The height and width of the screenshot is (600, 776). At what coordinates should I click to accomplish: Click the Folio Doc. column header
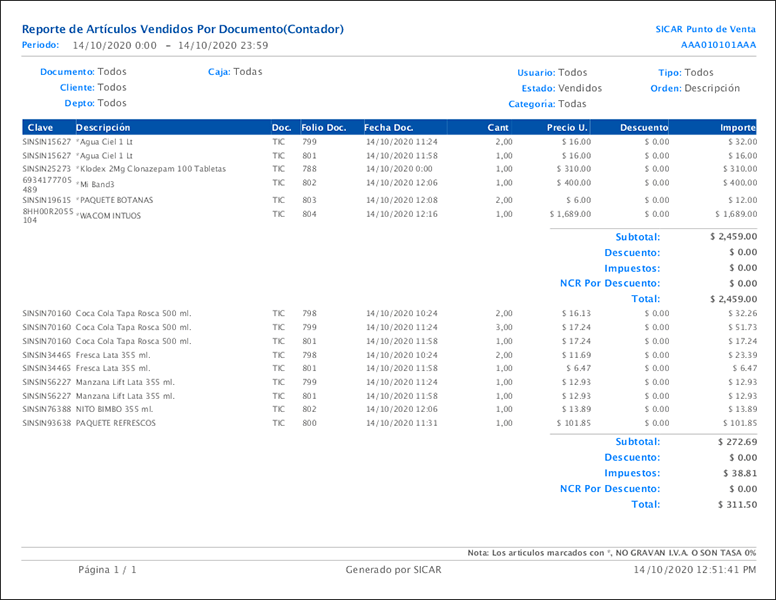pos(323,128)
